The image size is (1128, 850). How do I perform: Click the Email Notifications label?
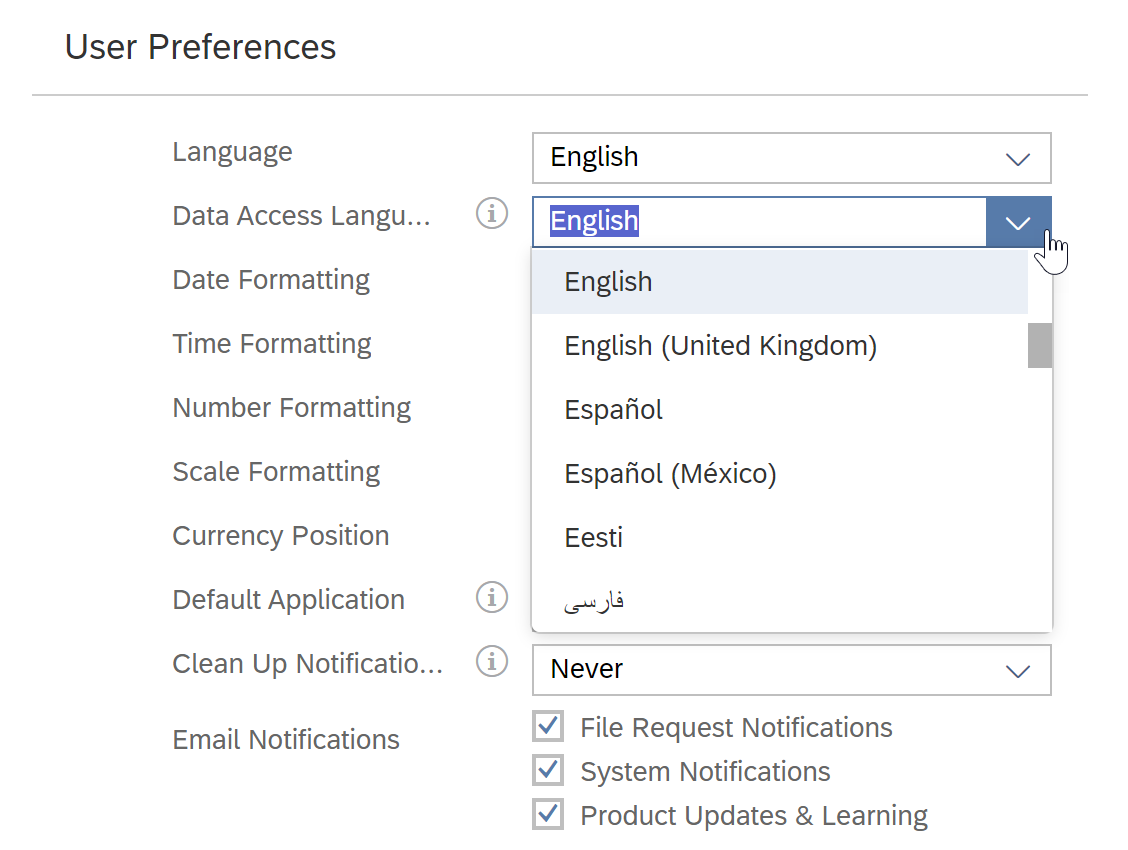coord(286,739)
